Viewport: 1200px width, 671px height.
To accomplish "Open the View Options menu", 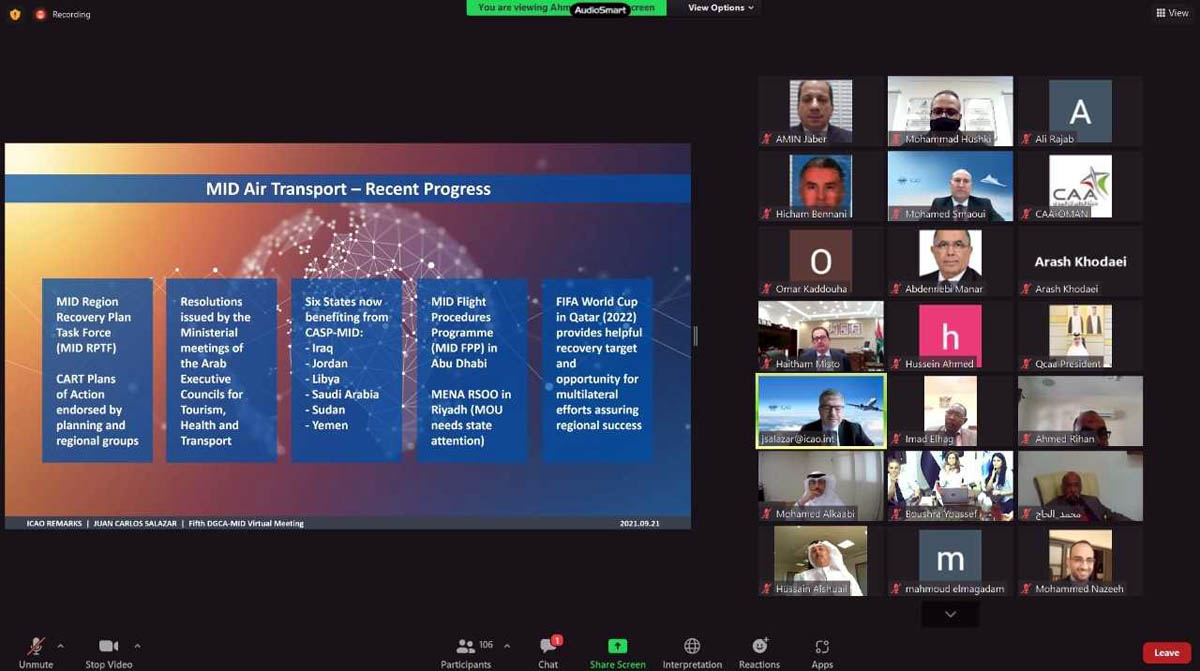I will 721,8.
